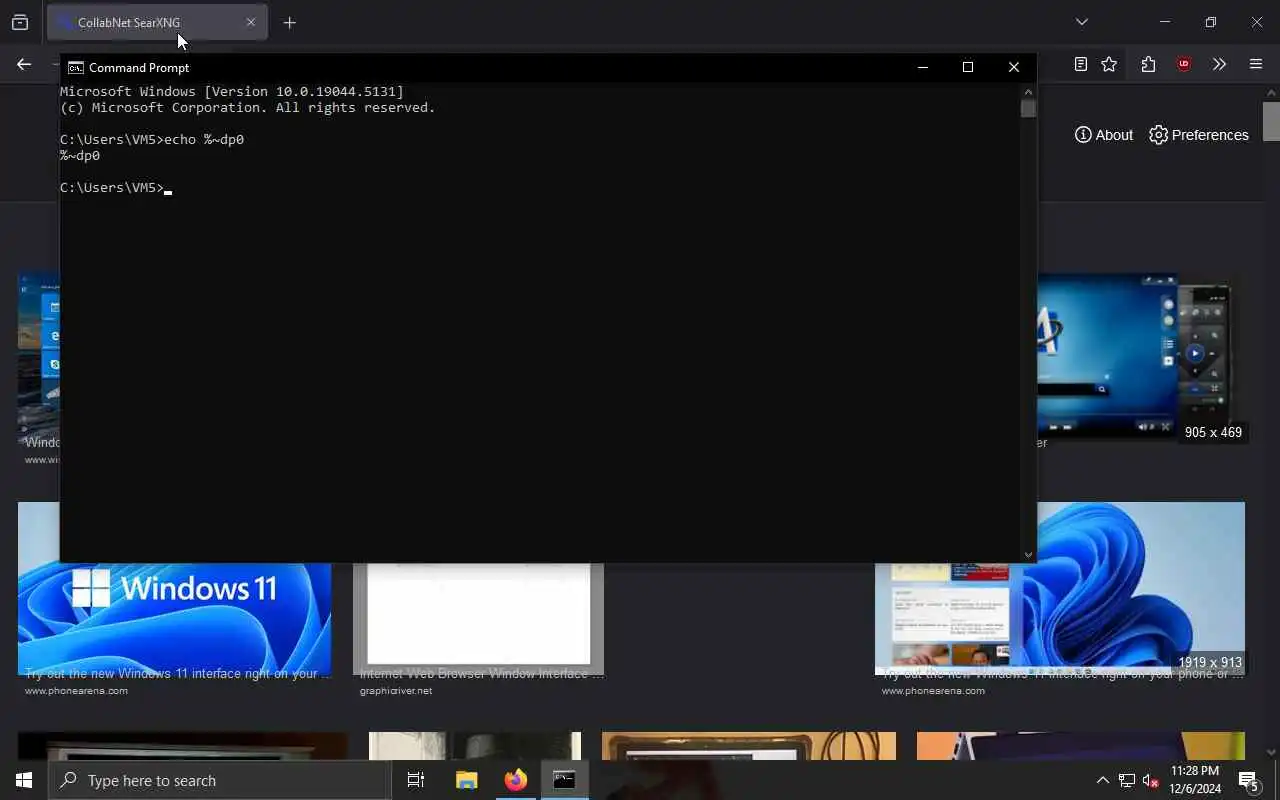The width and height of the screenshot is (1280, 800).
Task: Show more tools chevron in toolbar
Action: pyautogui.click(x=1219, y=64)
